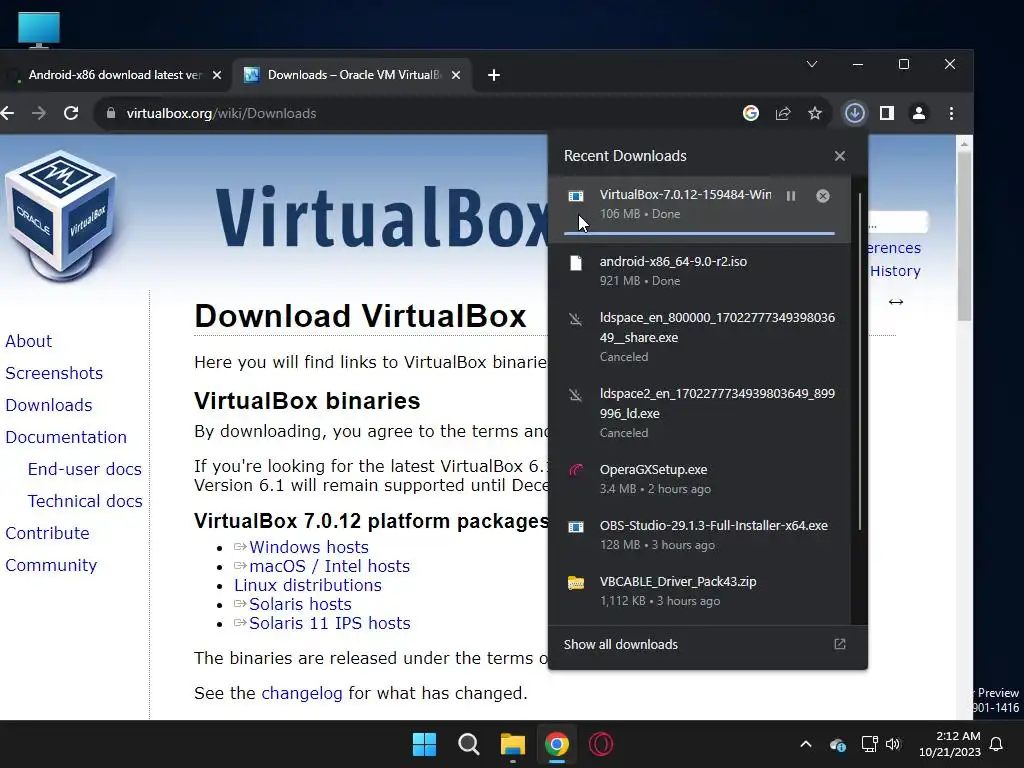1024x768 pixels.
Task: View site information lock icon
Action: pyautogui.click(x=111, y=113)
